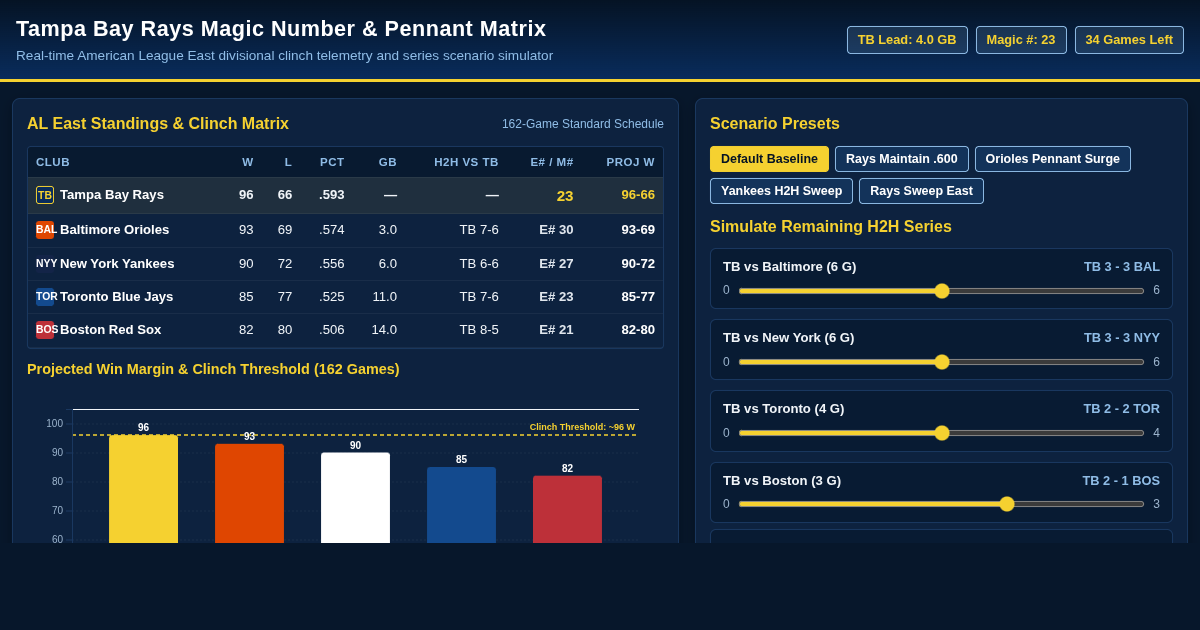Apply the Yankees H2H Sweep preset
Screen dimensions: 1200x630
click(x=781, y=191)
